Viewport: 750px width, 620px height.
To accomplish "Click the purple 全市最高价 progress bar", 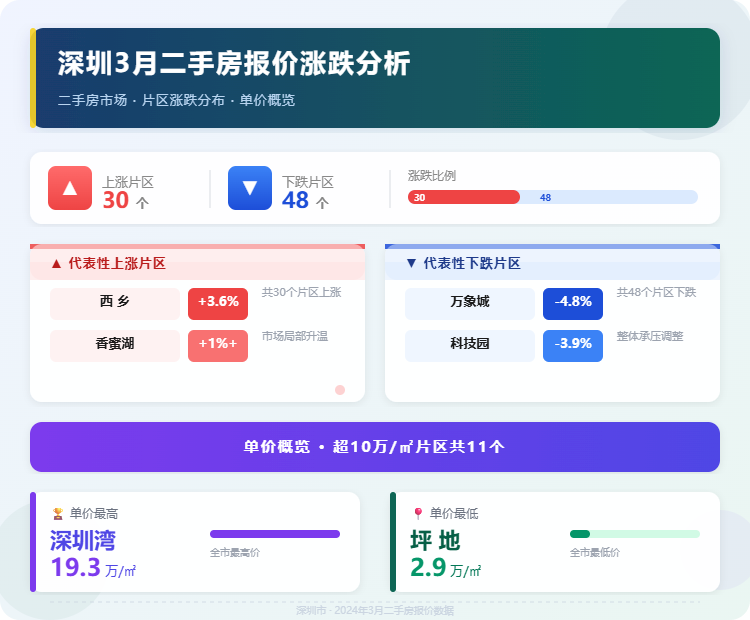I will click(275, 534).
